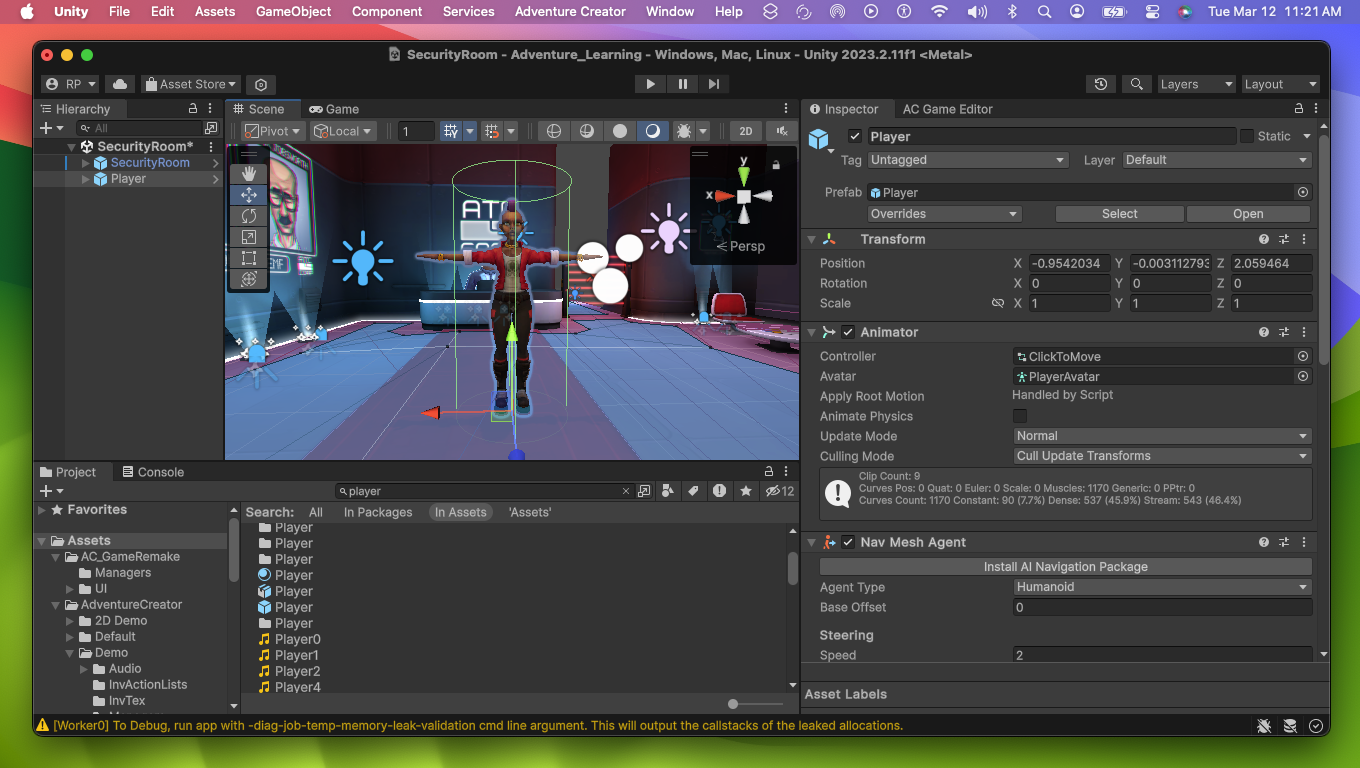Viewport: 1360px width, 768px height.
Task: Click the Speed value field under Steering
Action: click(x=1160, y=655)
